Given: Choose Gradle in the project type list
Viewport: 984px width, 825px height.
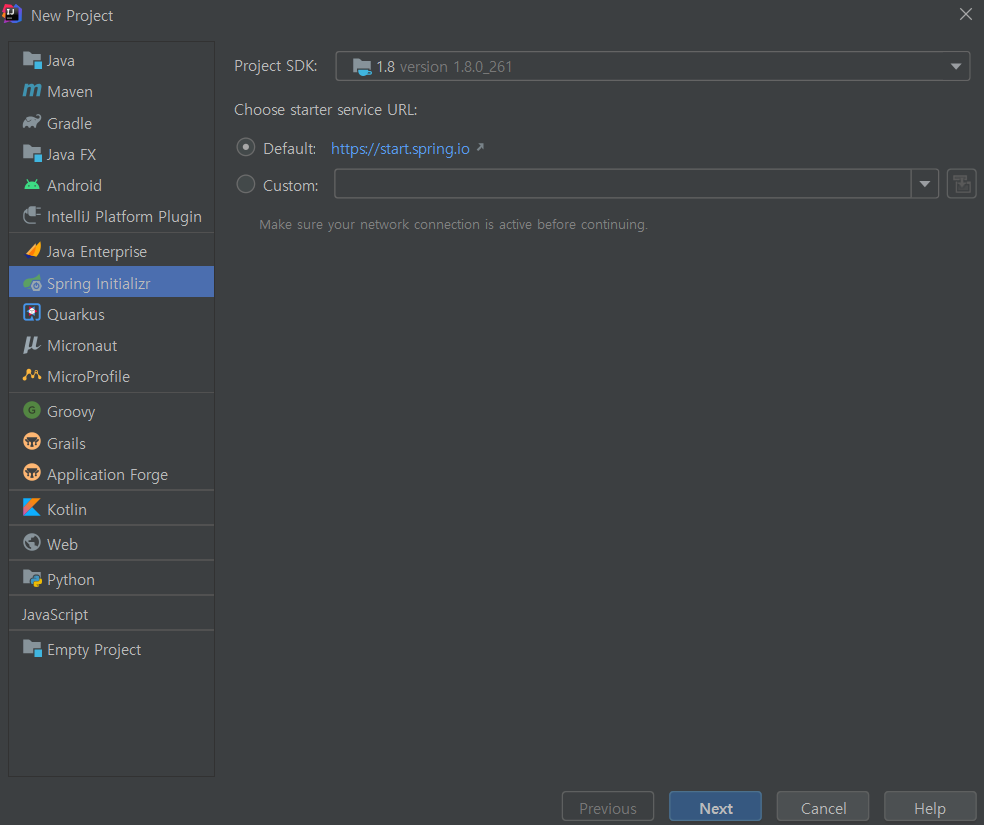Looking at the screenshot, I should pyautogui.click(x=112, y=123).
